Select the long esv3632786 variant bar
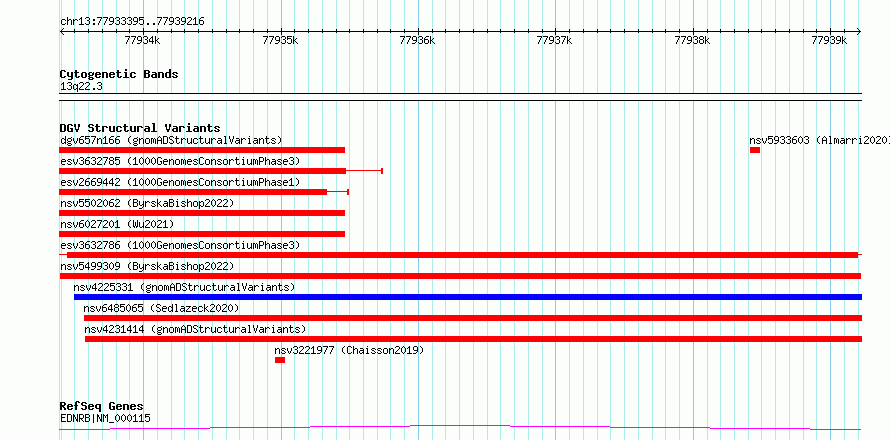890x440 pixels. pos(461,255)
